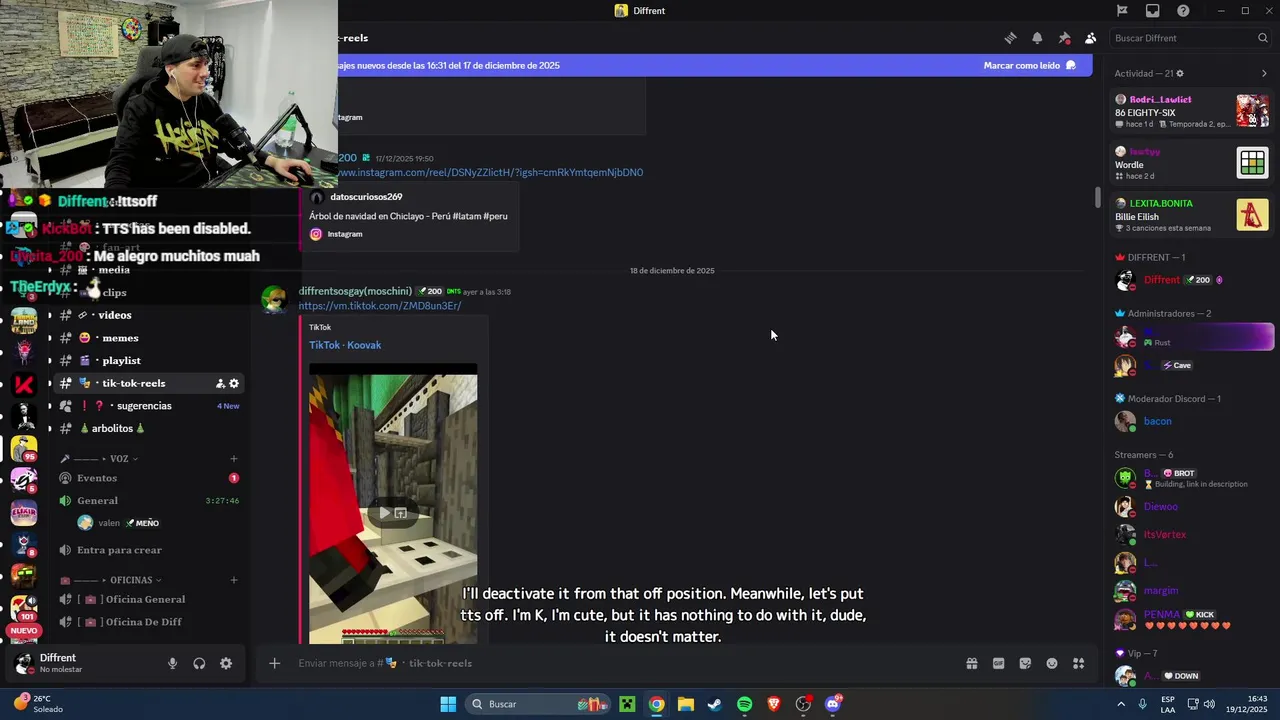
Task: Click Marcar como leído button
Action: tap(1029, 65)
